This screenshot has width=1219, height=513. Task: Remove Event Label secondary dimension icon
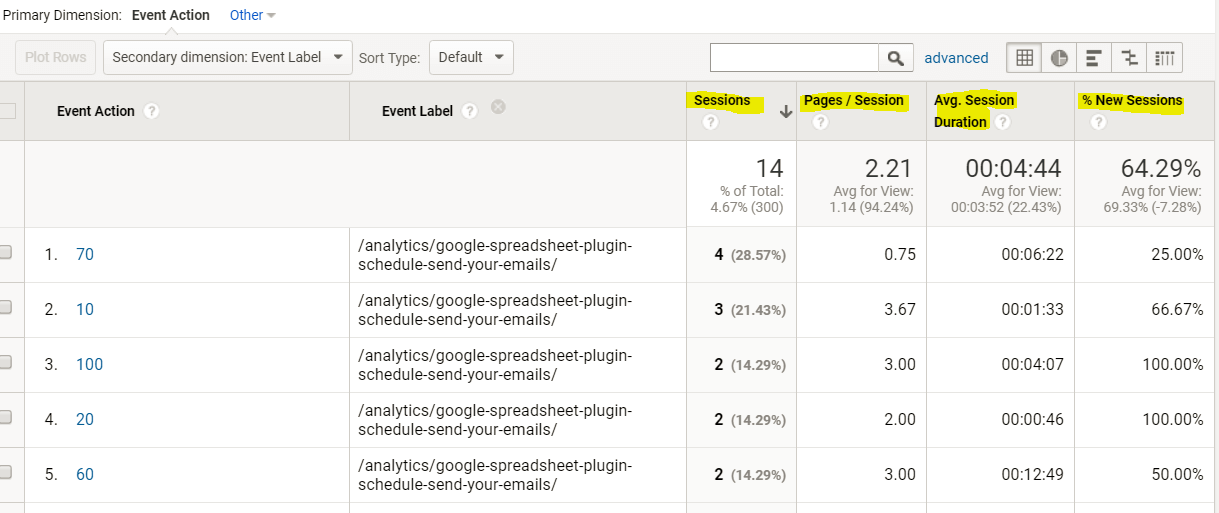(498, 107)
